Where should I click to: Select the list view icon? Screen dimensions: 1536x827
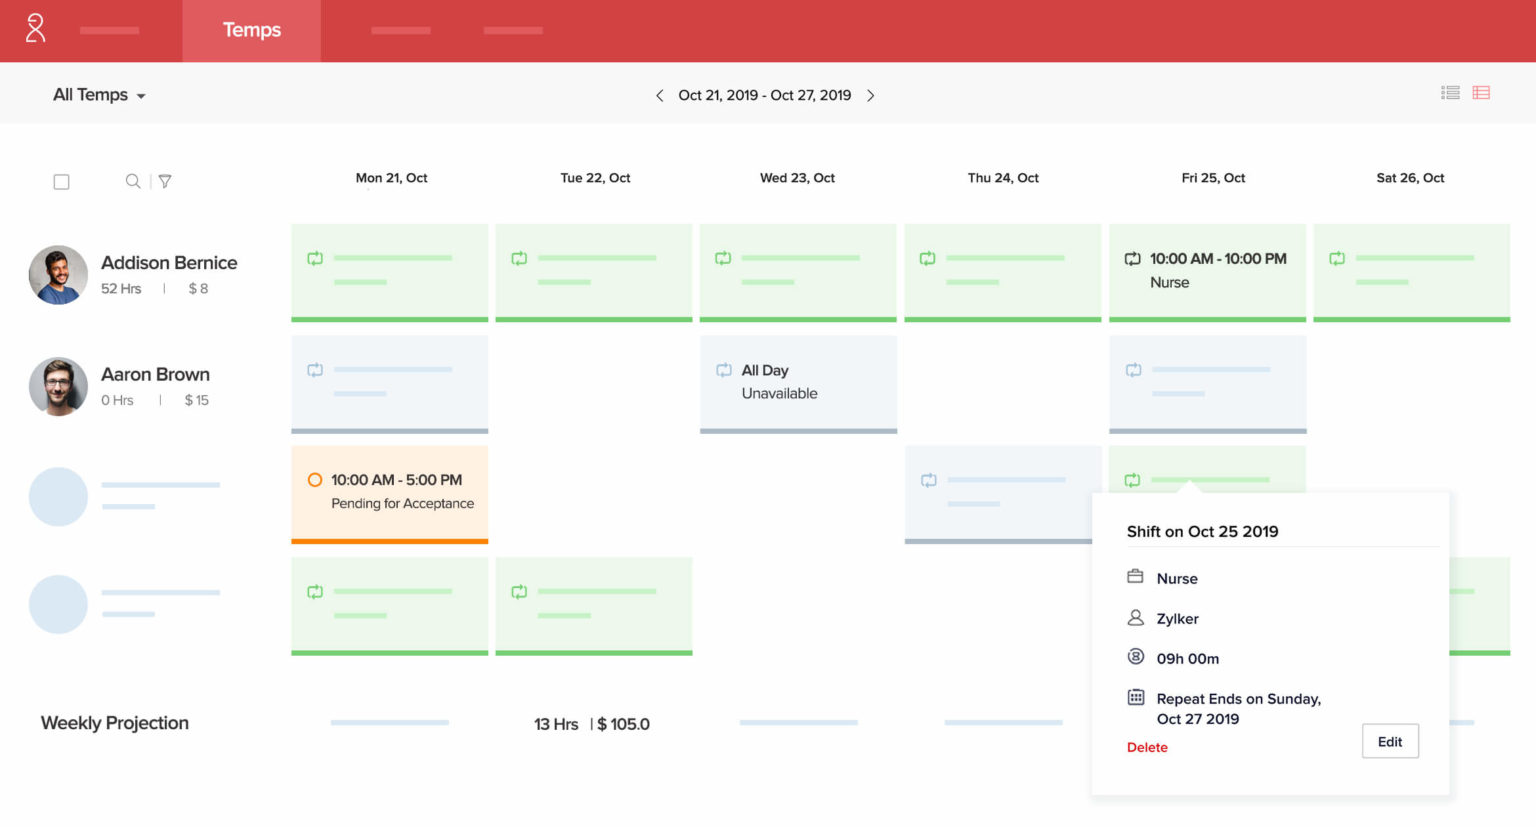point(1449,91)
